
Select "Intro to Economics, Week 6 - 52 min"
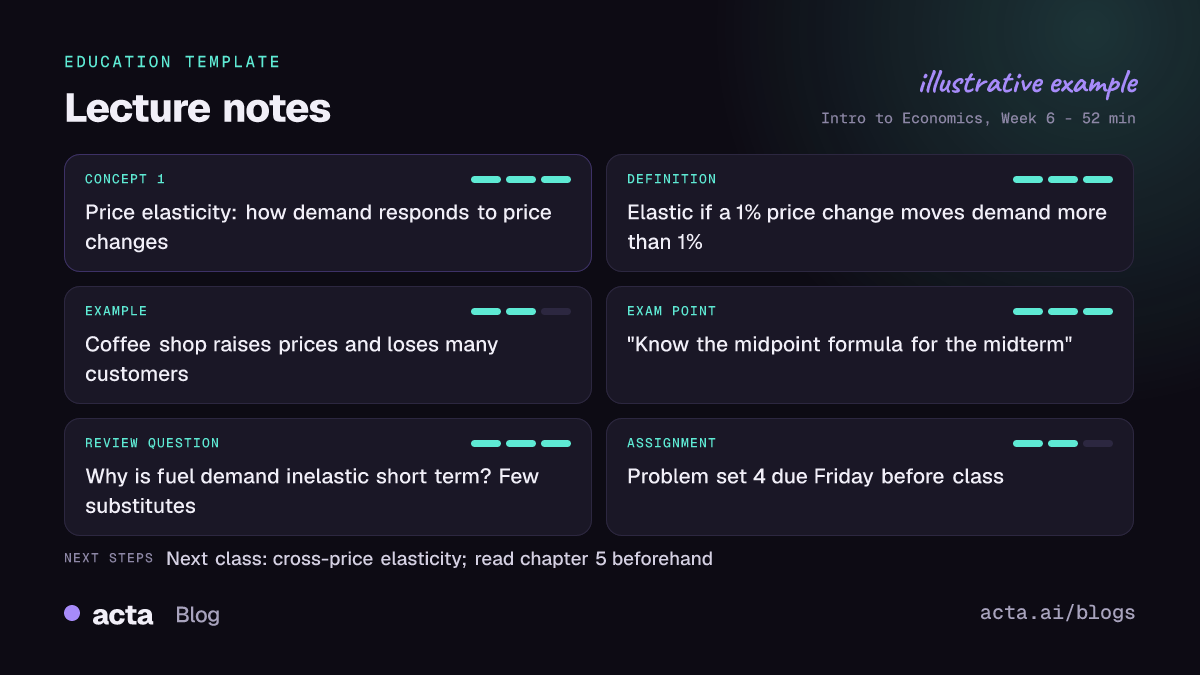tap(978, 118)
